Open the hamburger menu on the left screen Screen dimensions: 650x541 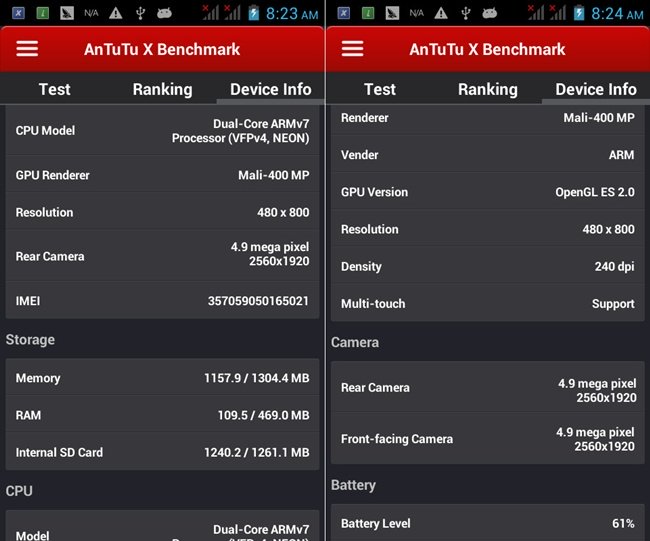27,49
